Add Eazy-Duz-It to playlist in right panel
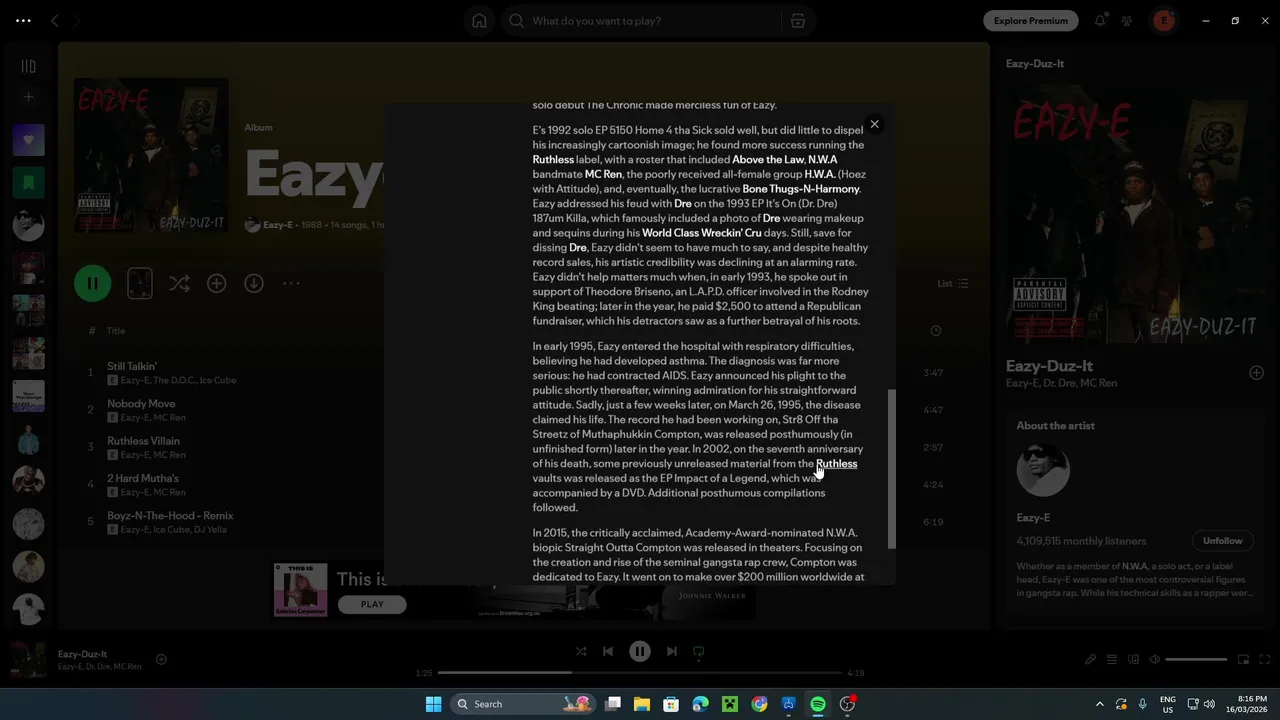Viewport: 1280px width, 720px height. (x=1256, y=373)
